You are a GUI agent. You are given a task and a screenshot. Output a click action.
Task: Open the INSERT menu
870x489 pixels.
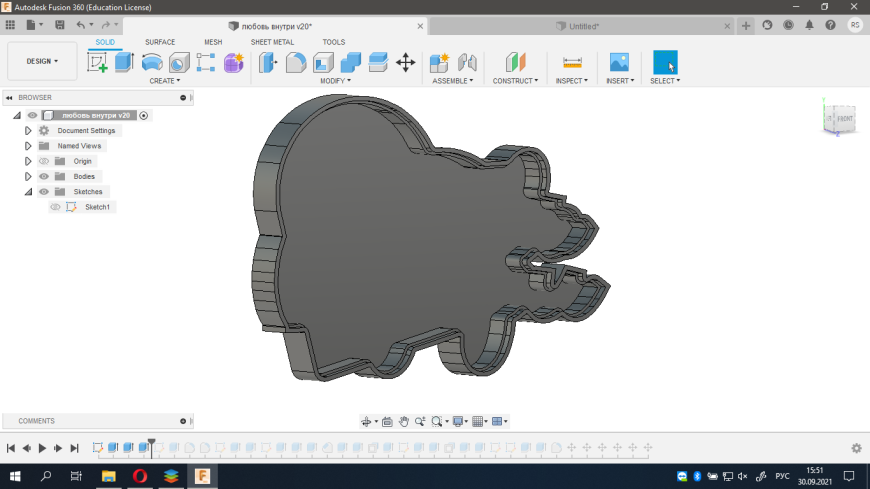click(x=619, y=80)
